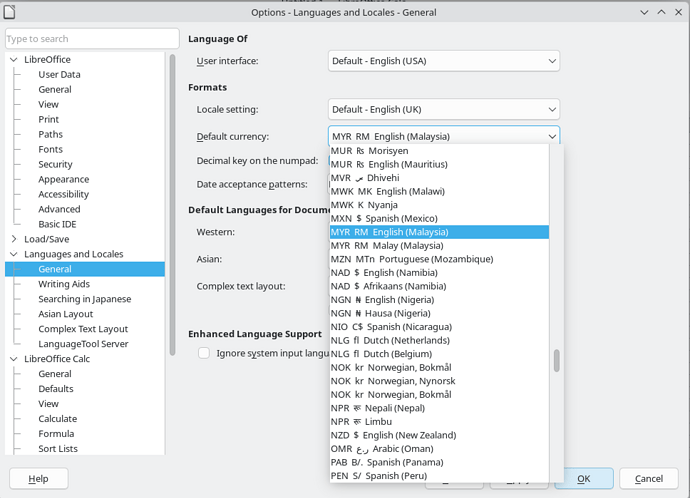Choose MWK English (Malawi) currency
The width and height of the screenshot is (690, 498).
pos(439,191)
